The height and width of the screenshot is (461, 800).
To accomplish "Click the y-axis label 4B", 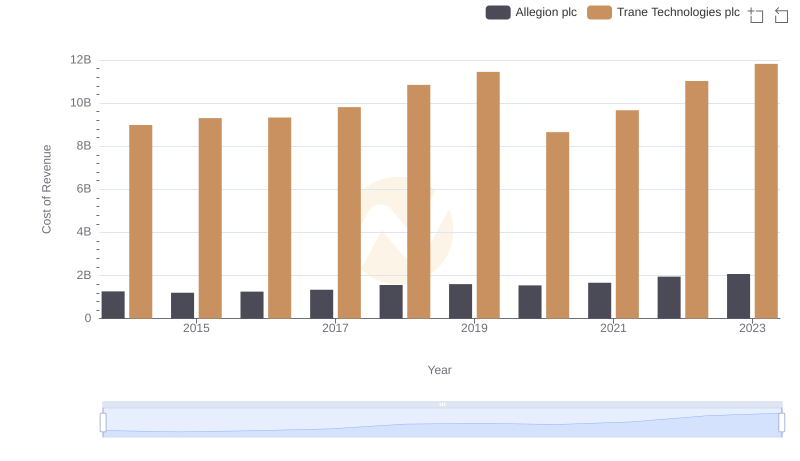I will pyautogui.click(x=84, y=232).
